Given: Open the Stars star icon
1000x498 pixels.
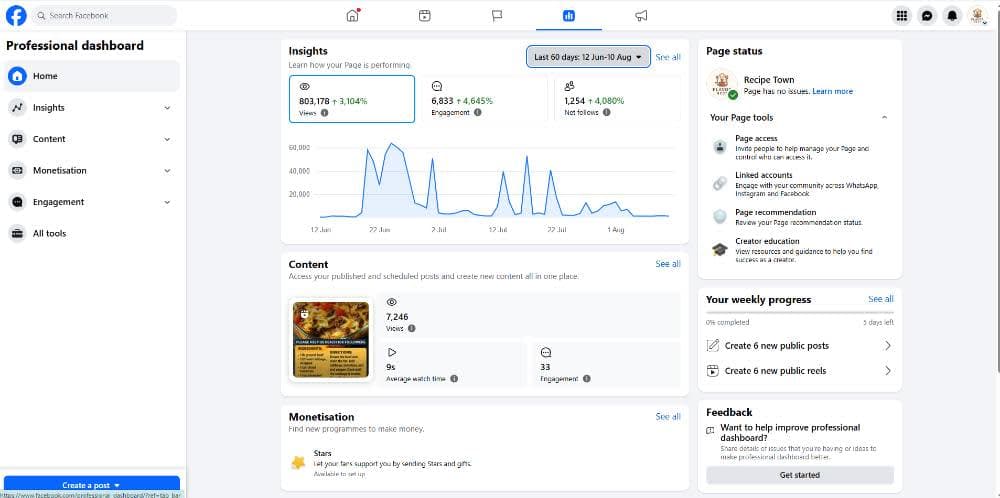Looking at the screenshot, I should 298,462.
